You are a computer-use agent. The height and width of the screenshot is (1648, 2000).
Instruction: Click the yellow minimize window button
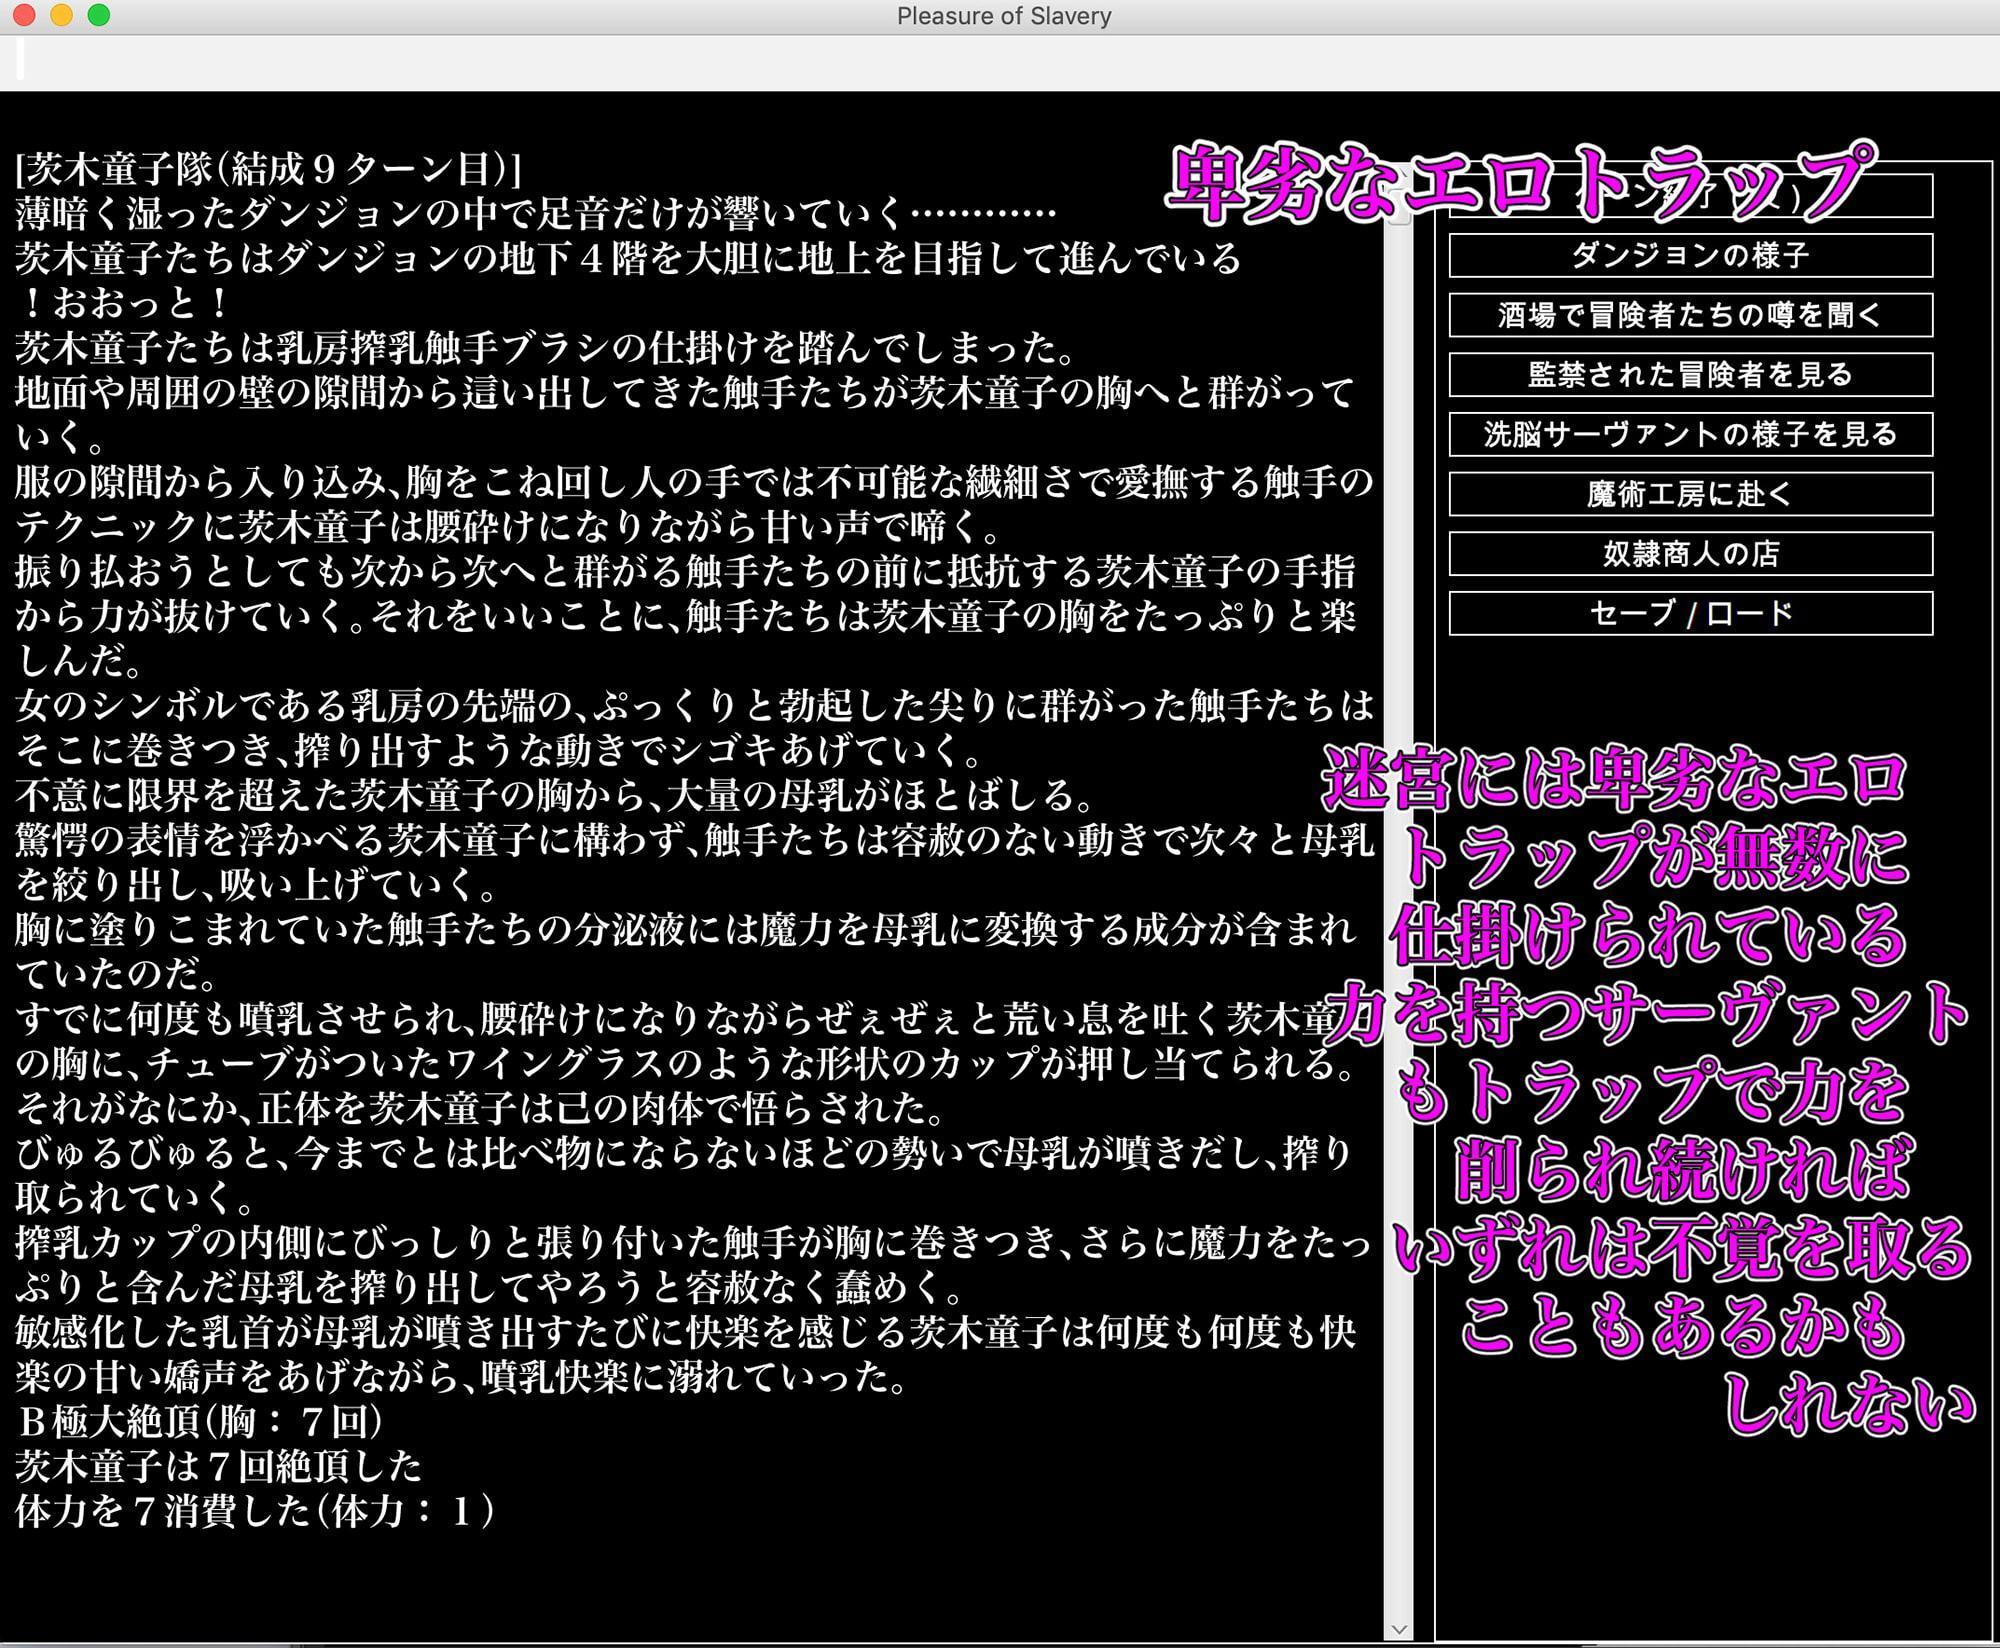pos(61,15)
